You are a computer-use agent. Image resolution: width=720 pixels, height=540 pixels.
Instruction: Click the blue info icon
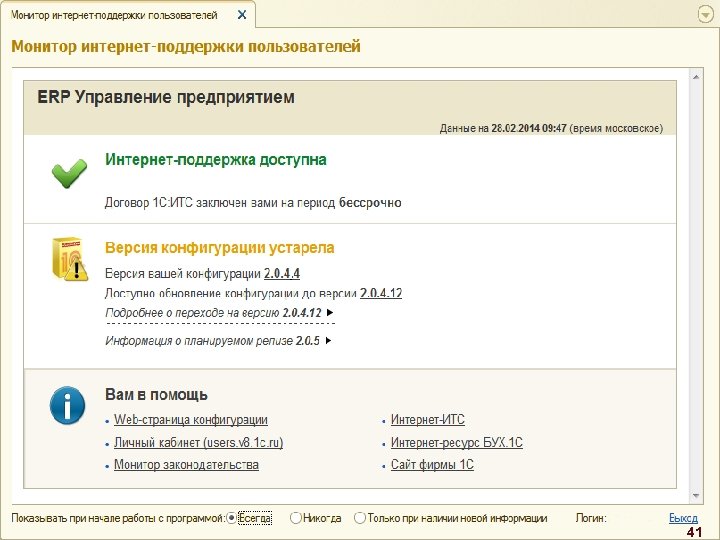68,405
